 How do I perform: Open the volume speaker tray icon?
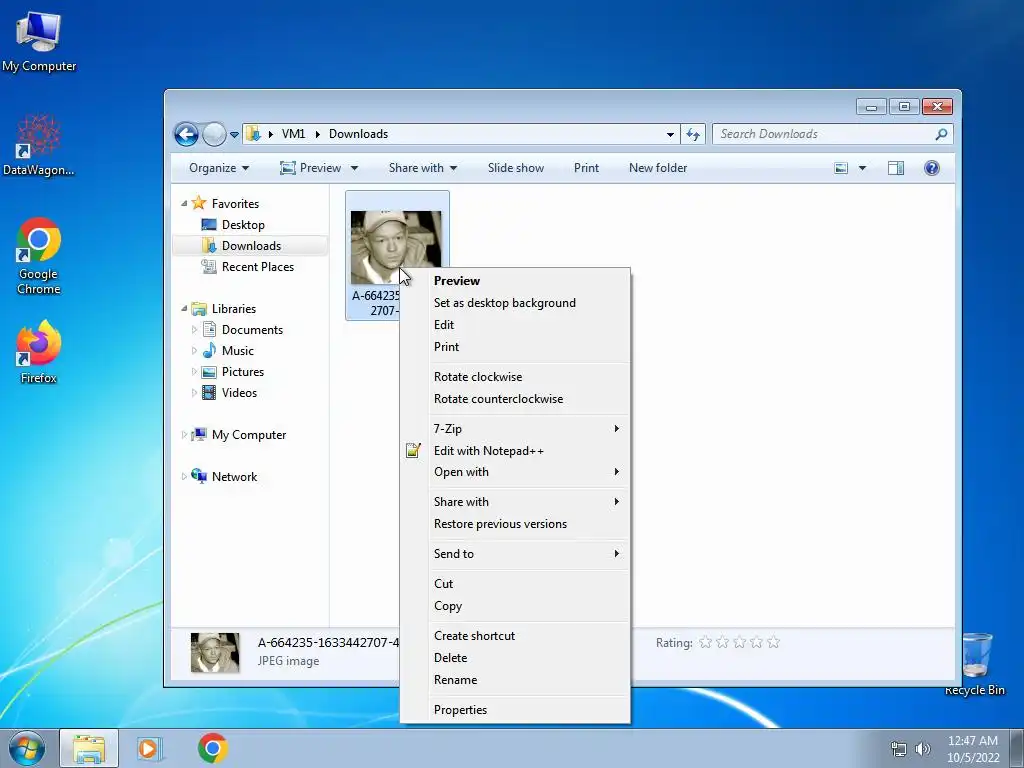[923, 749]
